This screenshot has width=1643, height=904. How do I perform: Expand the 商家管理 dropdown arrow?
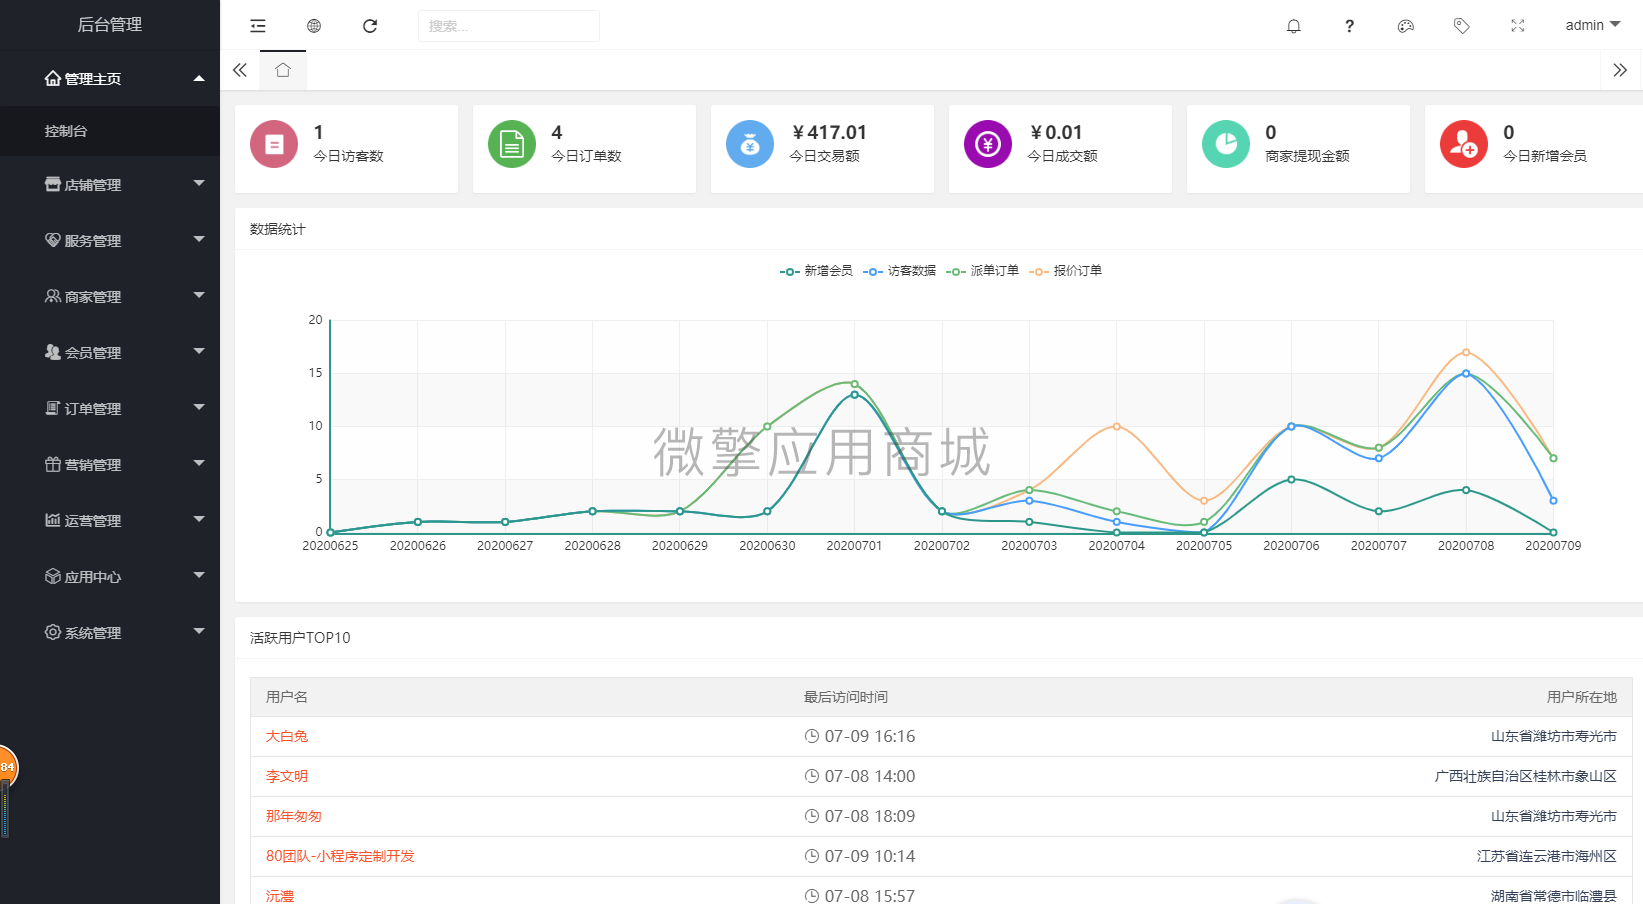[x=199, y=295]
